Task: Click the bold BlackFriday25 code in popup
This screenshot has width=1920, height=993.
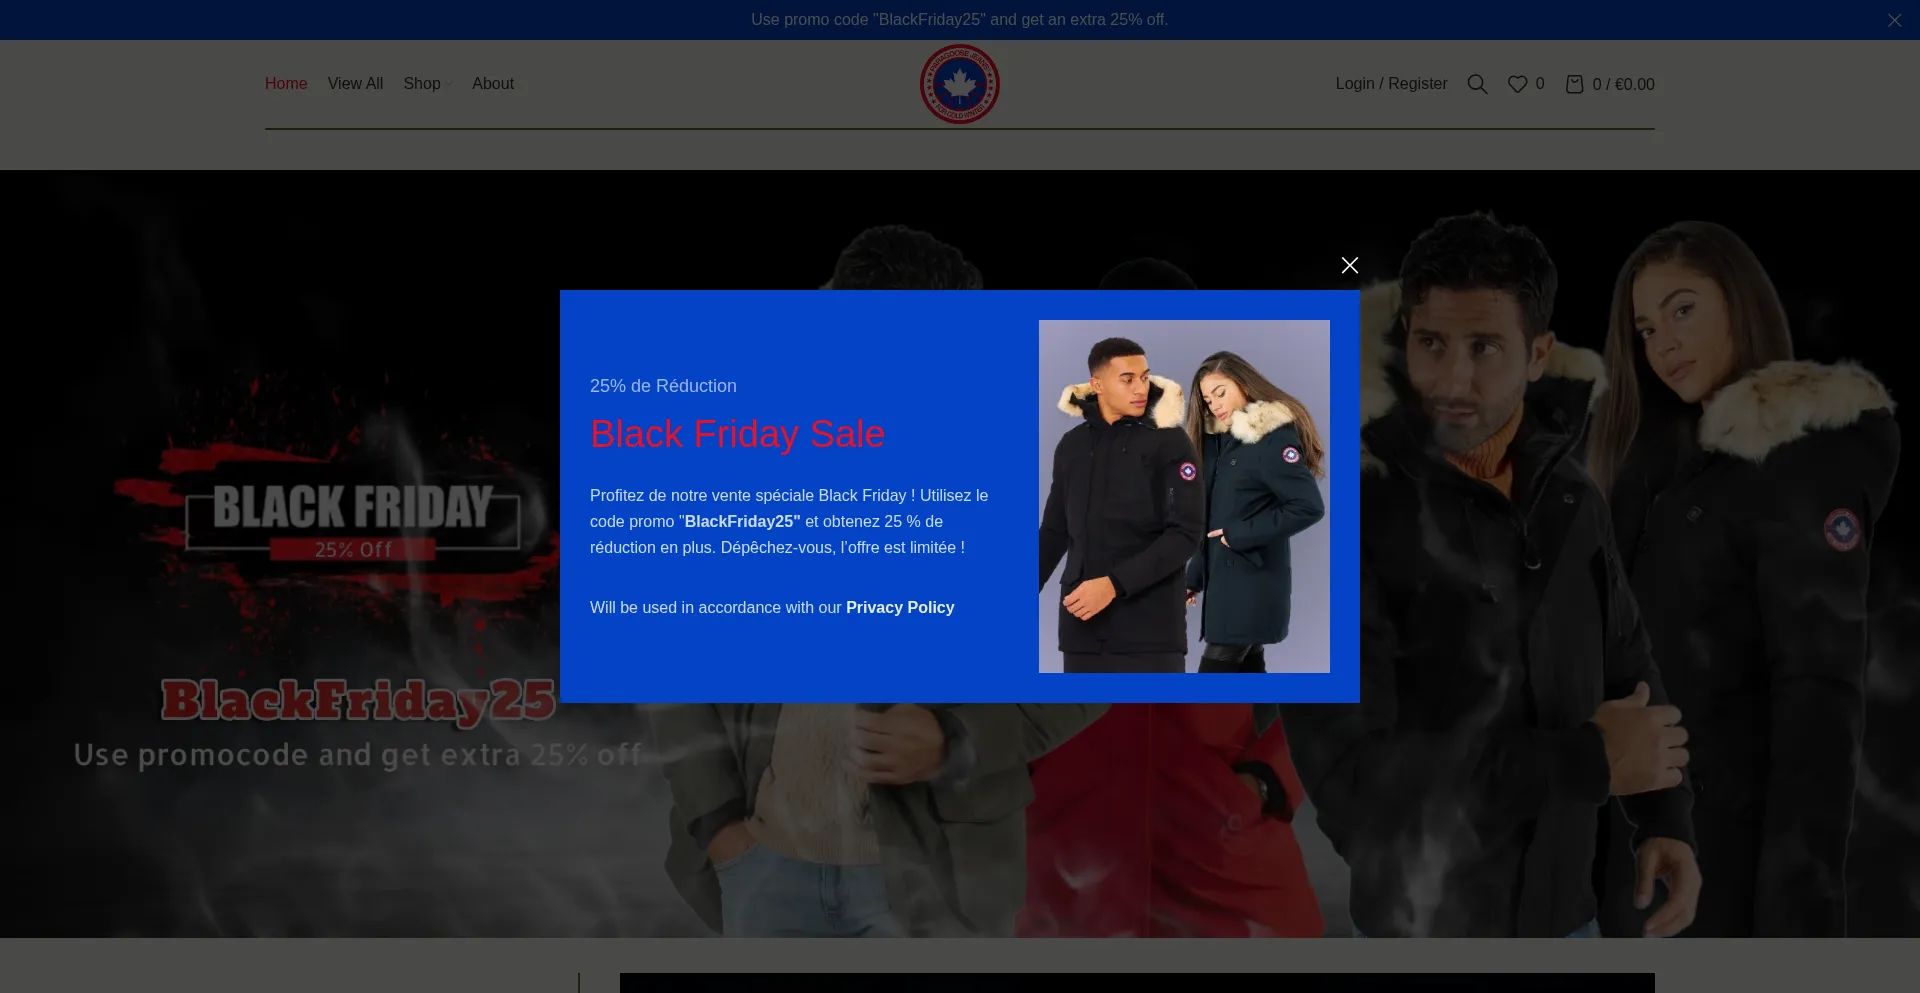Action: (742, 522)
